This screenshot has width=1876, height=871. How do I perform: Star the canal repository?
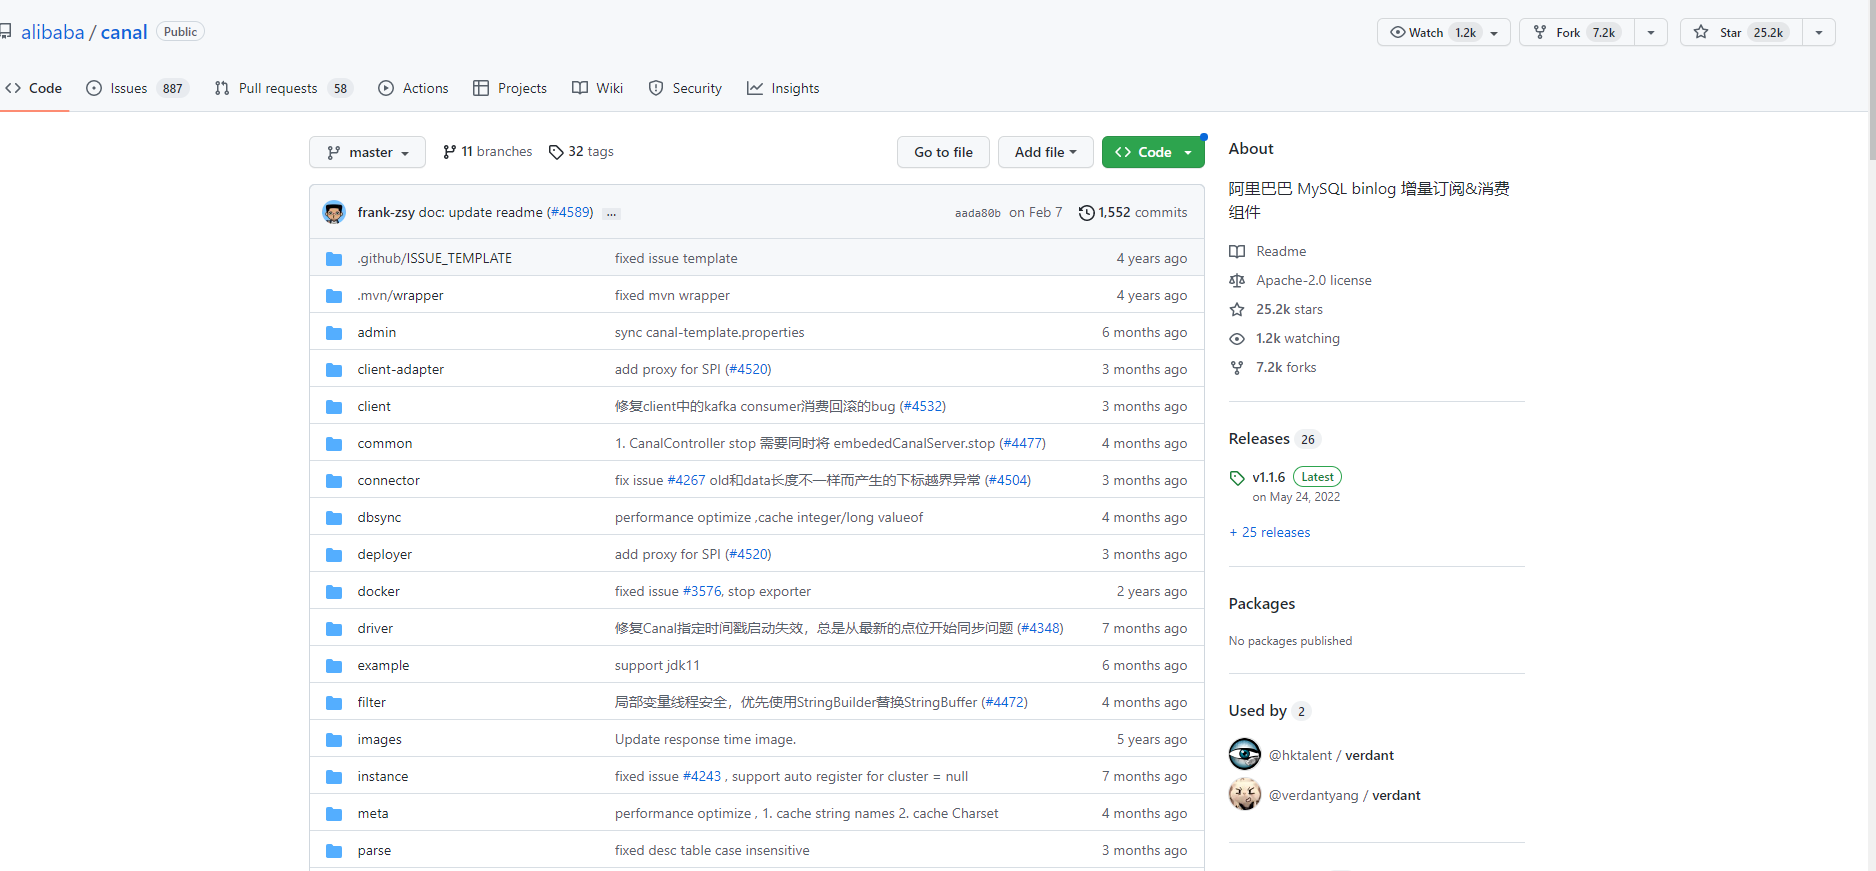click(x=1740, y=33)
